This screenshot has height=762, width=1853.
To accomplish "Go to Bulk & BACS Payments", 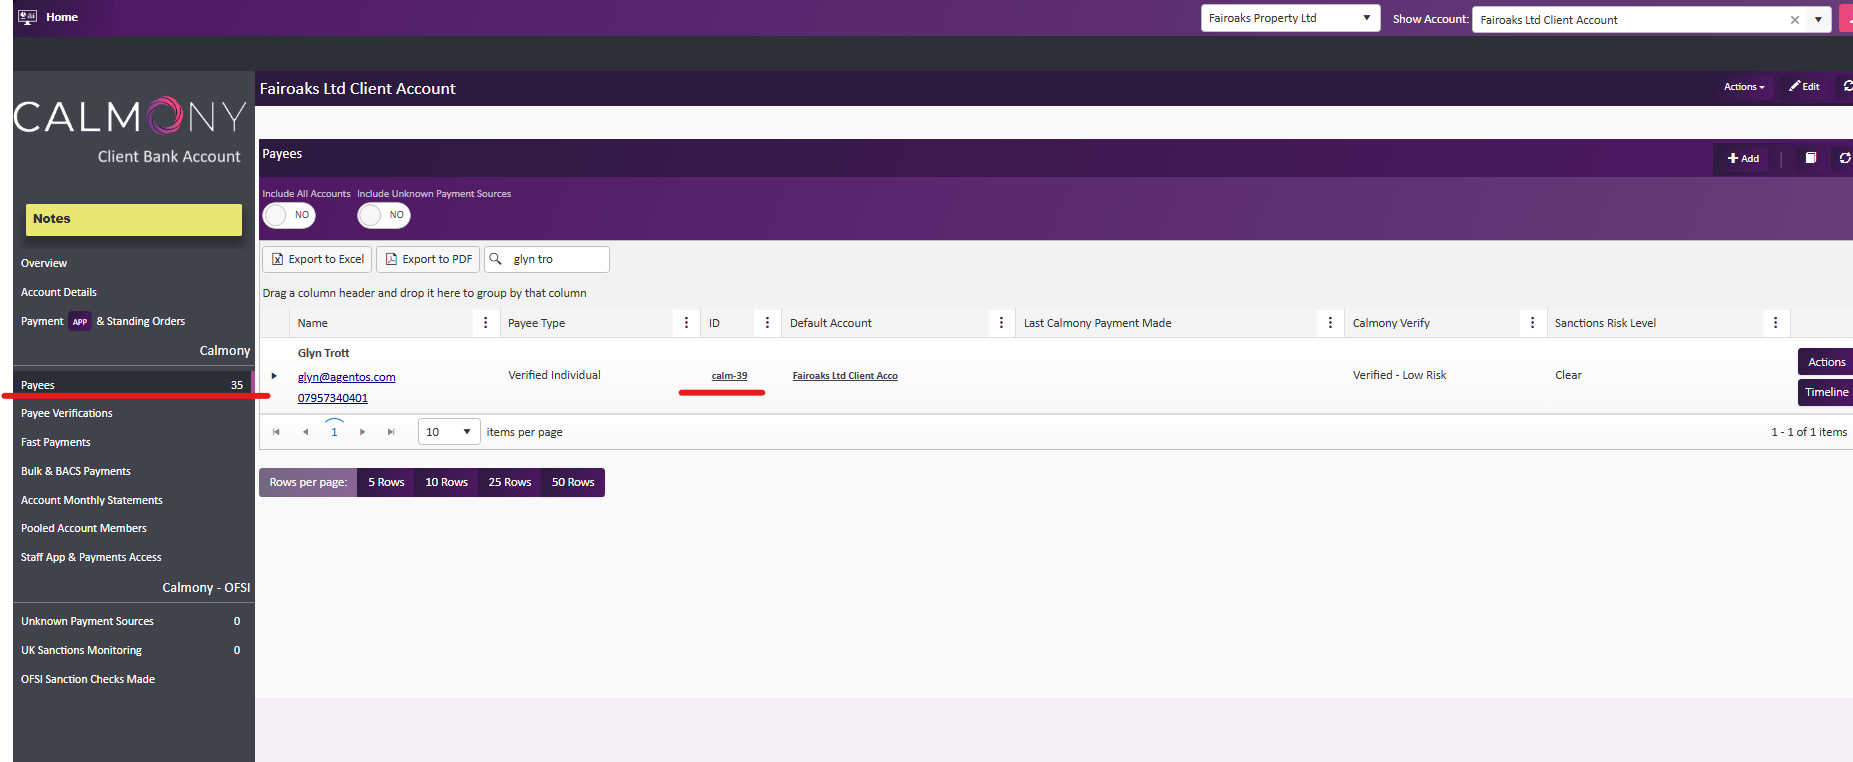I will click(76, 471).
